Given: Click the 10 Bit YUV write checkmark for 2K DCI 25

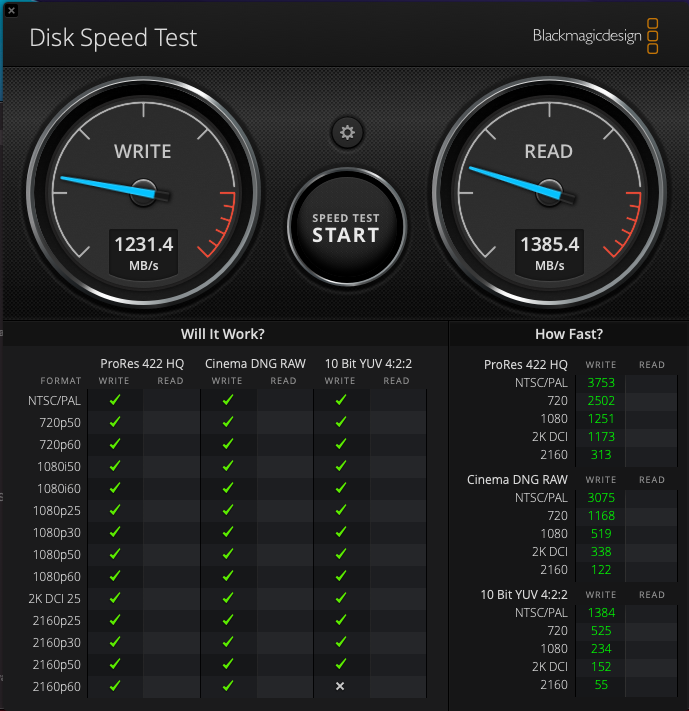Looking at the screenshot, I should click(x=341, y=598).
